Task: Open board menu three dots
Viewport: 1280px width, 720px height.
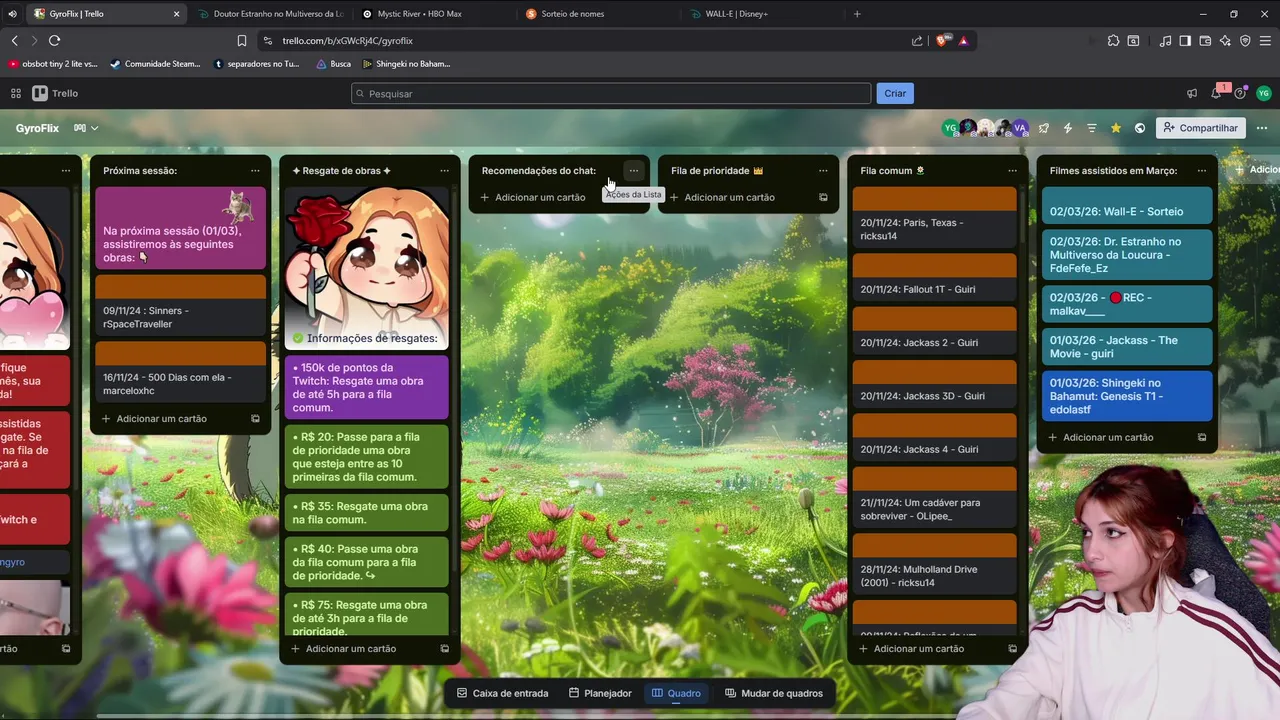Action: [1260, 128]
